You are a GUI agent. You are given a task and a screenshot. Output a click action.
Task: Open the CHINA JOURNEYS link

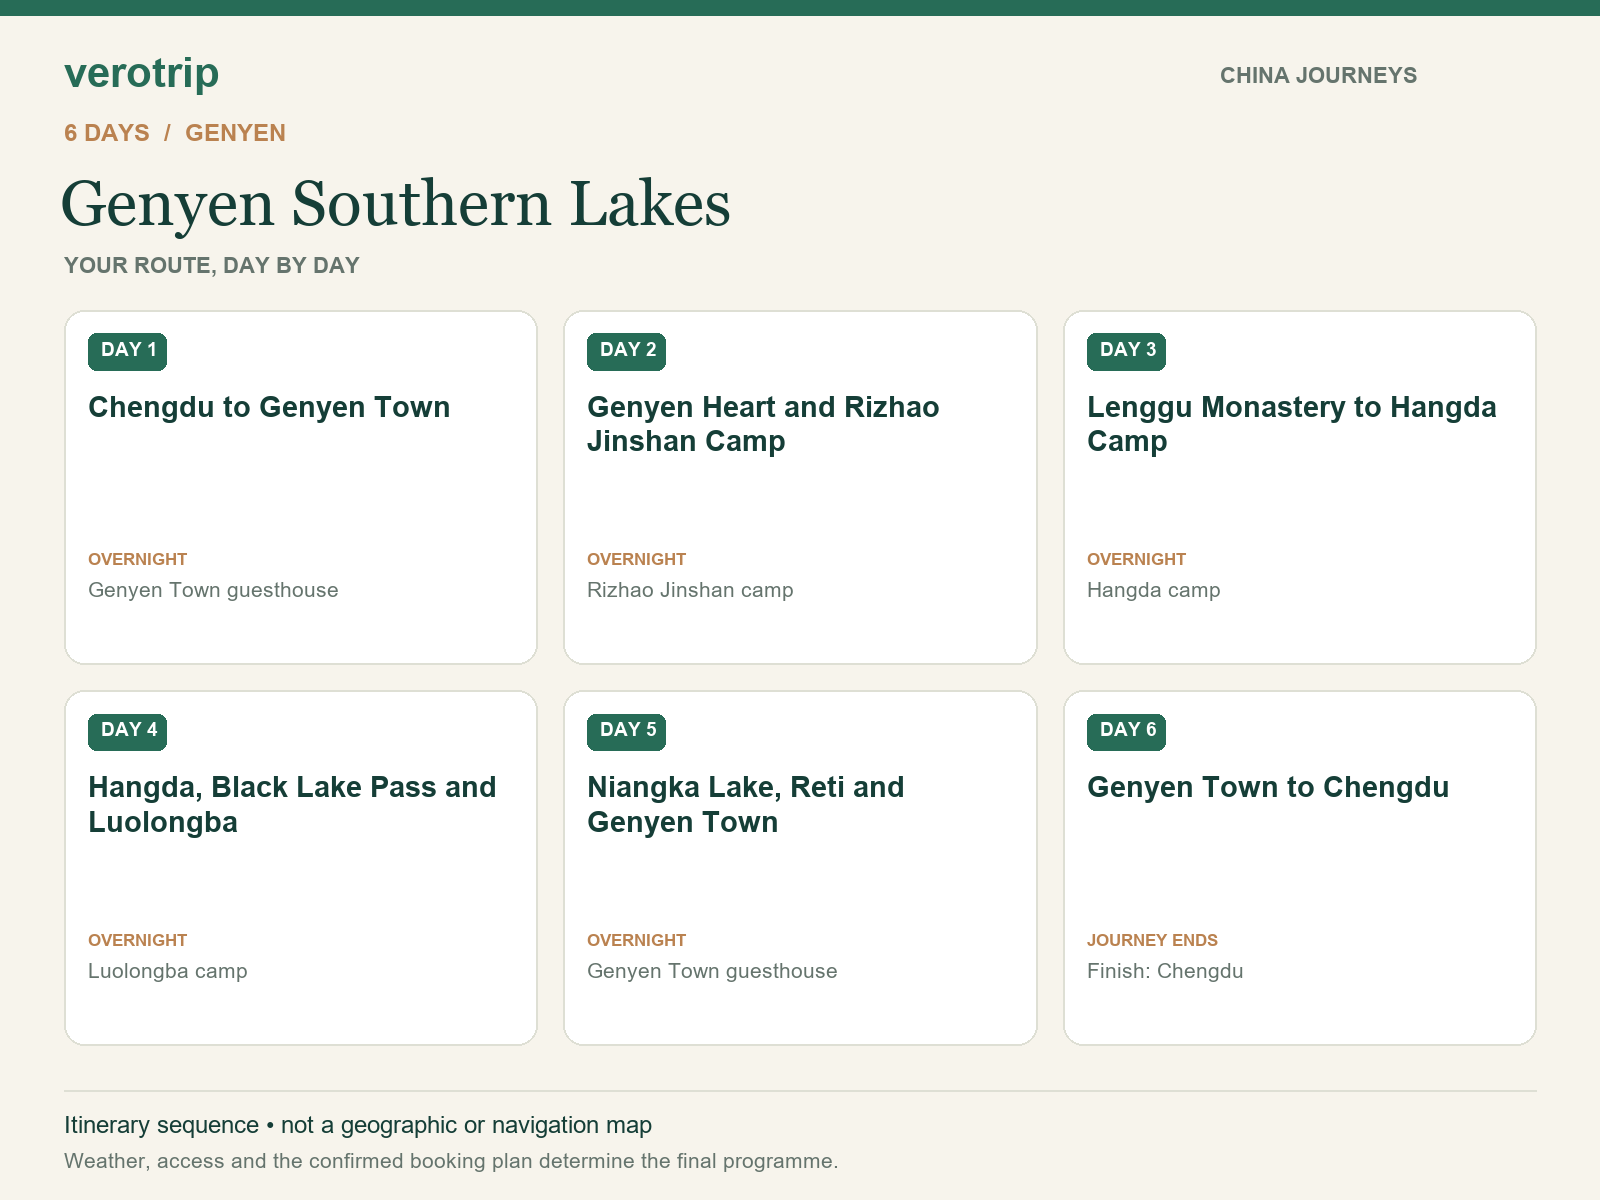click(1318, 76)
